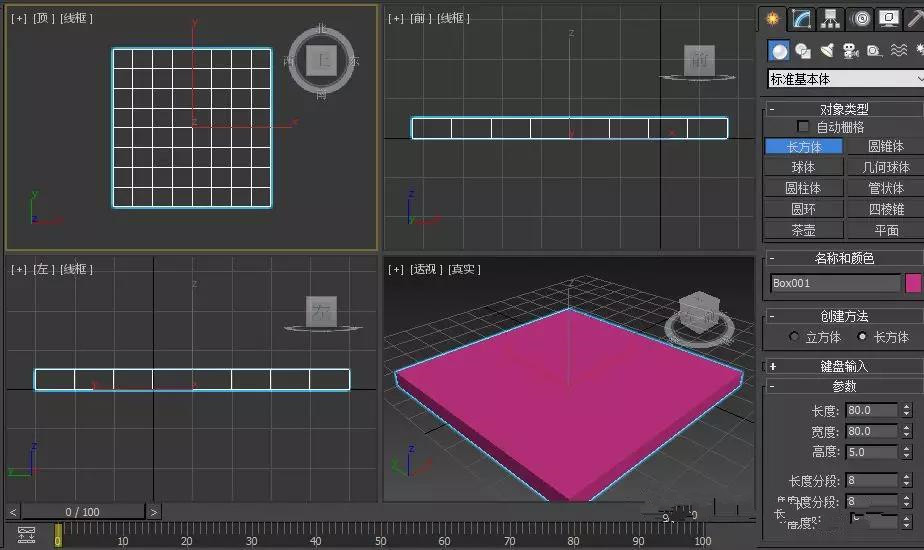Image resolution: width=924 pixels, height=550 pixels.
Task: Click the 长度 value field
Action: (872, 410)
